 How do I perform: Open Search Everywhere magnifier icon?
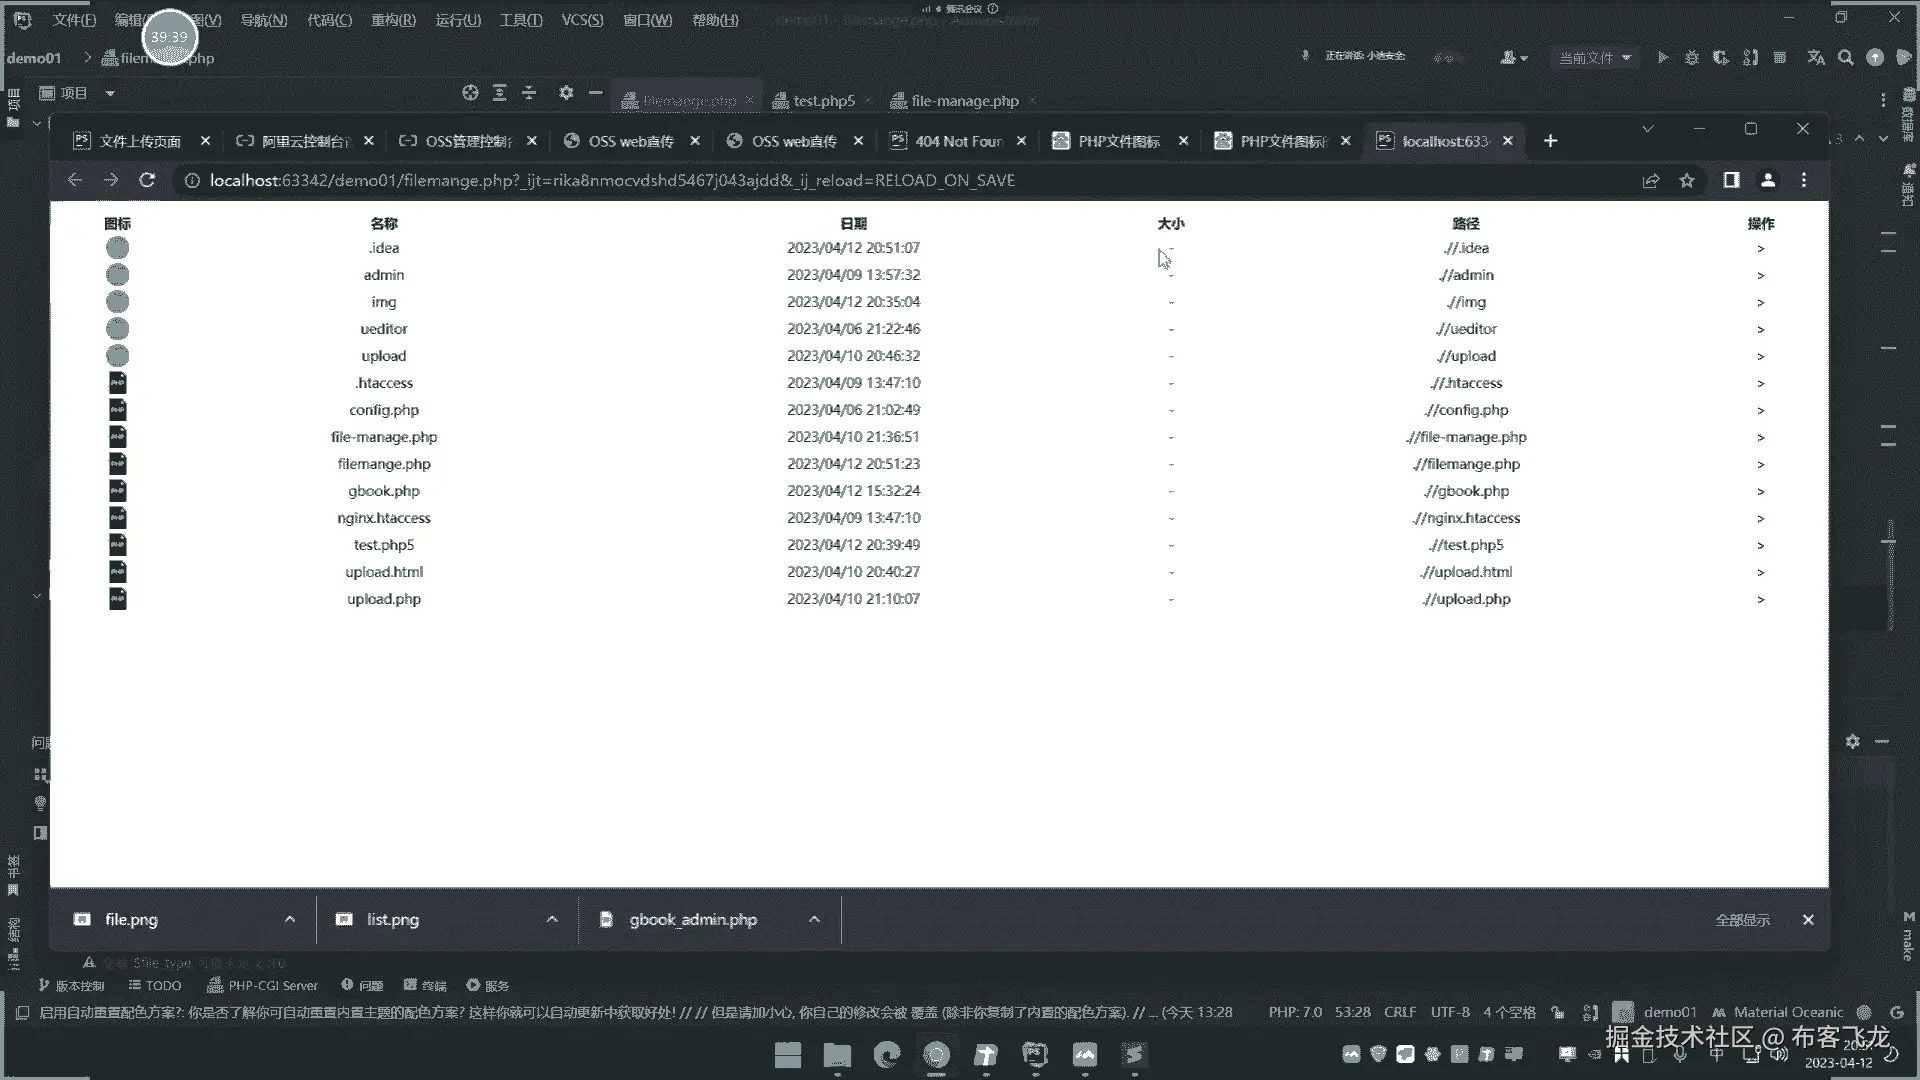[1846, 58]
